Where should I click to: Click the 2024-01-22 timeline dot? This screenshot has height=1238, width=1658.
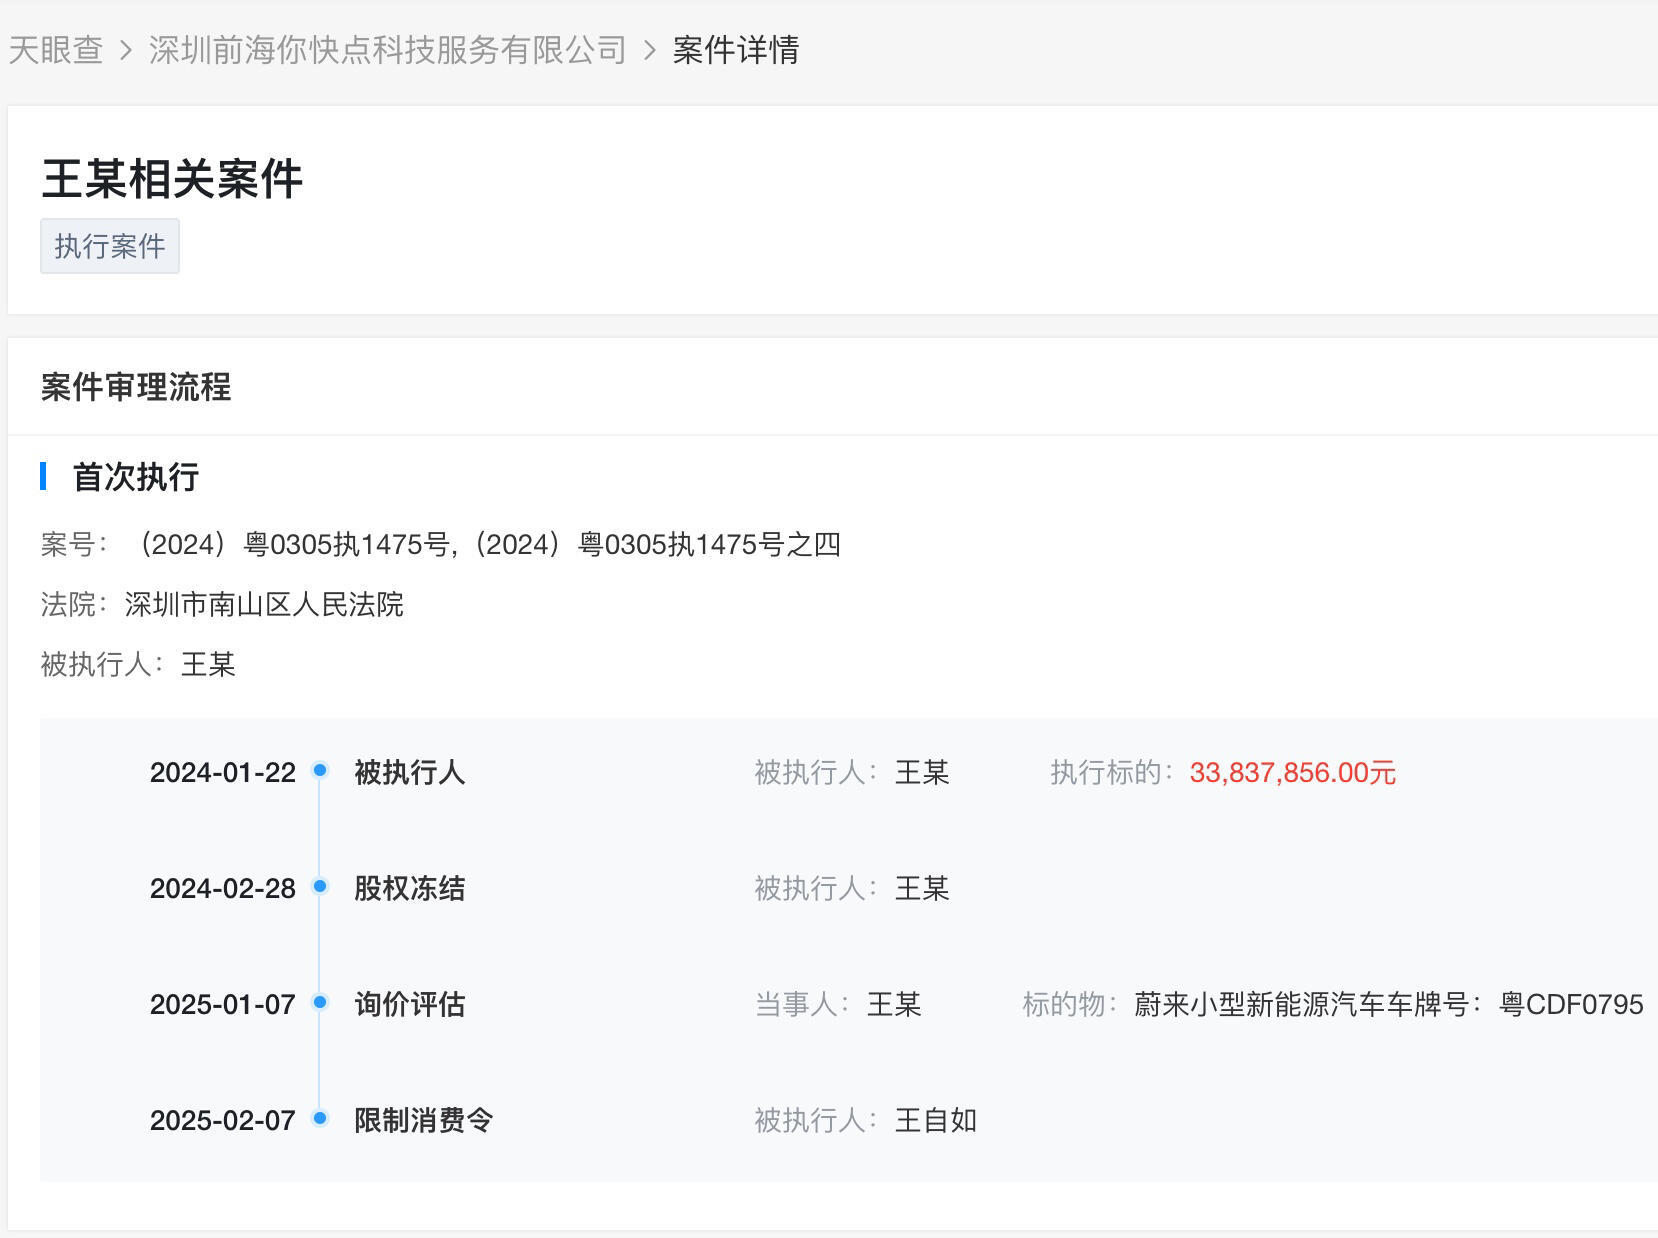click(320, 770)
